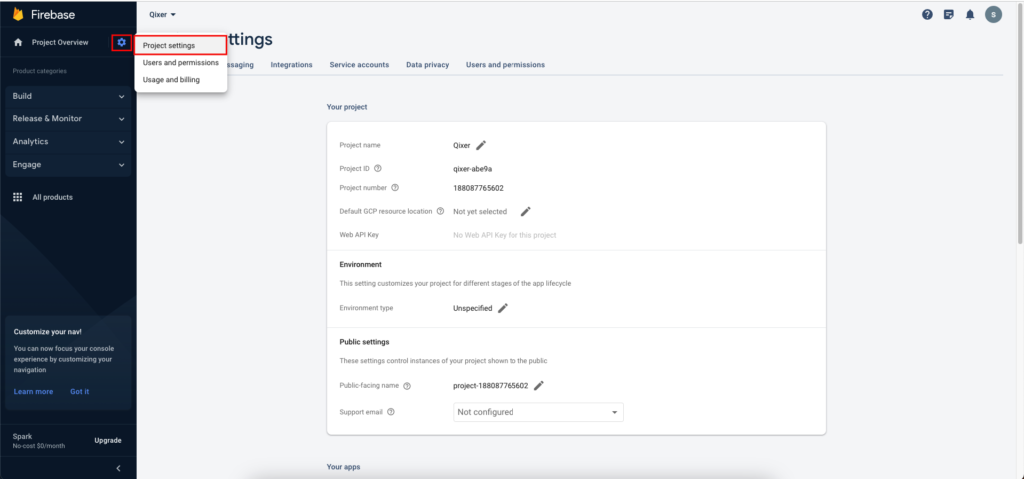Open the Support email dropdown

click(x=538, y=412)
